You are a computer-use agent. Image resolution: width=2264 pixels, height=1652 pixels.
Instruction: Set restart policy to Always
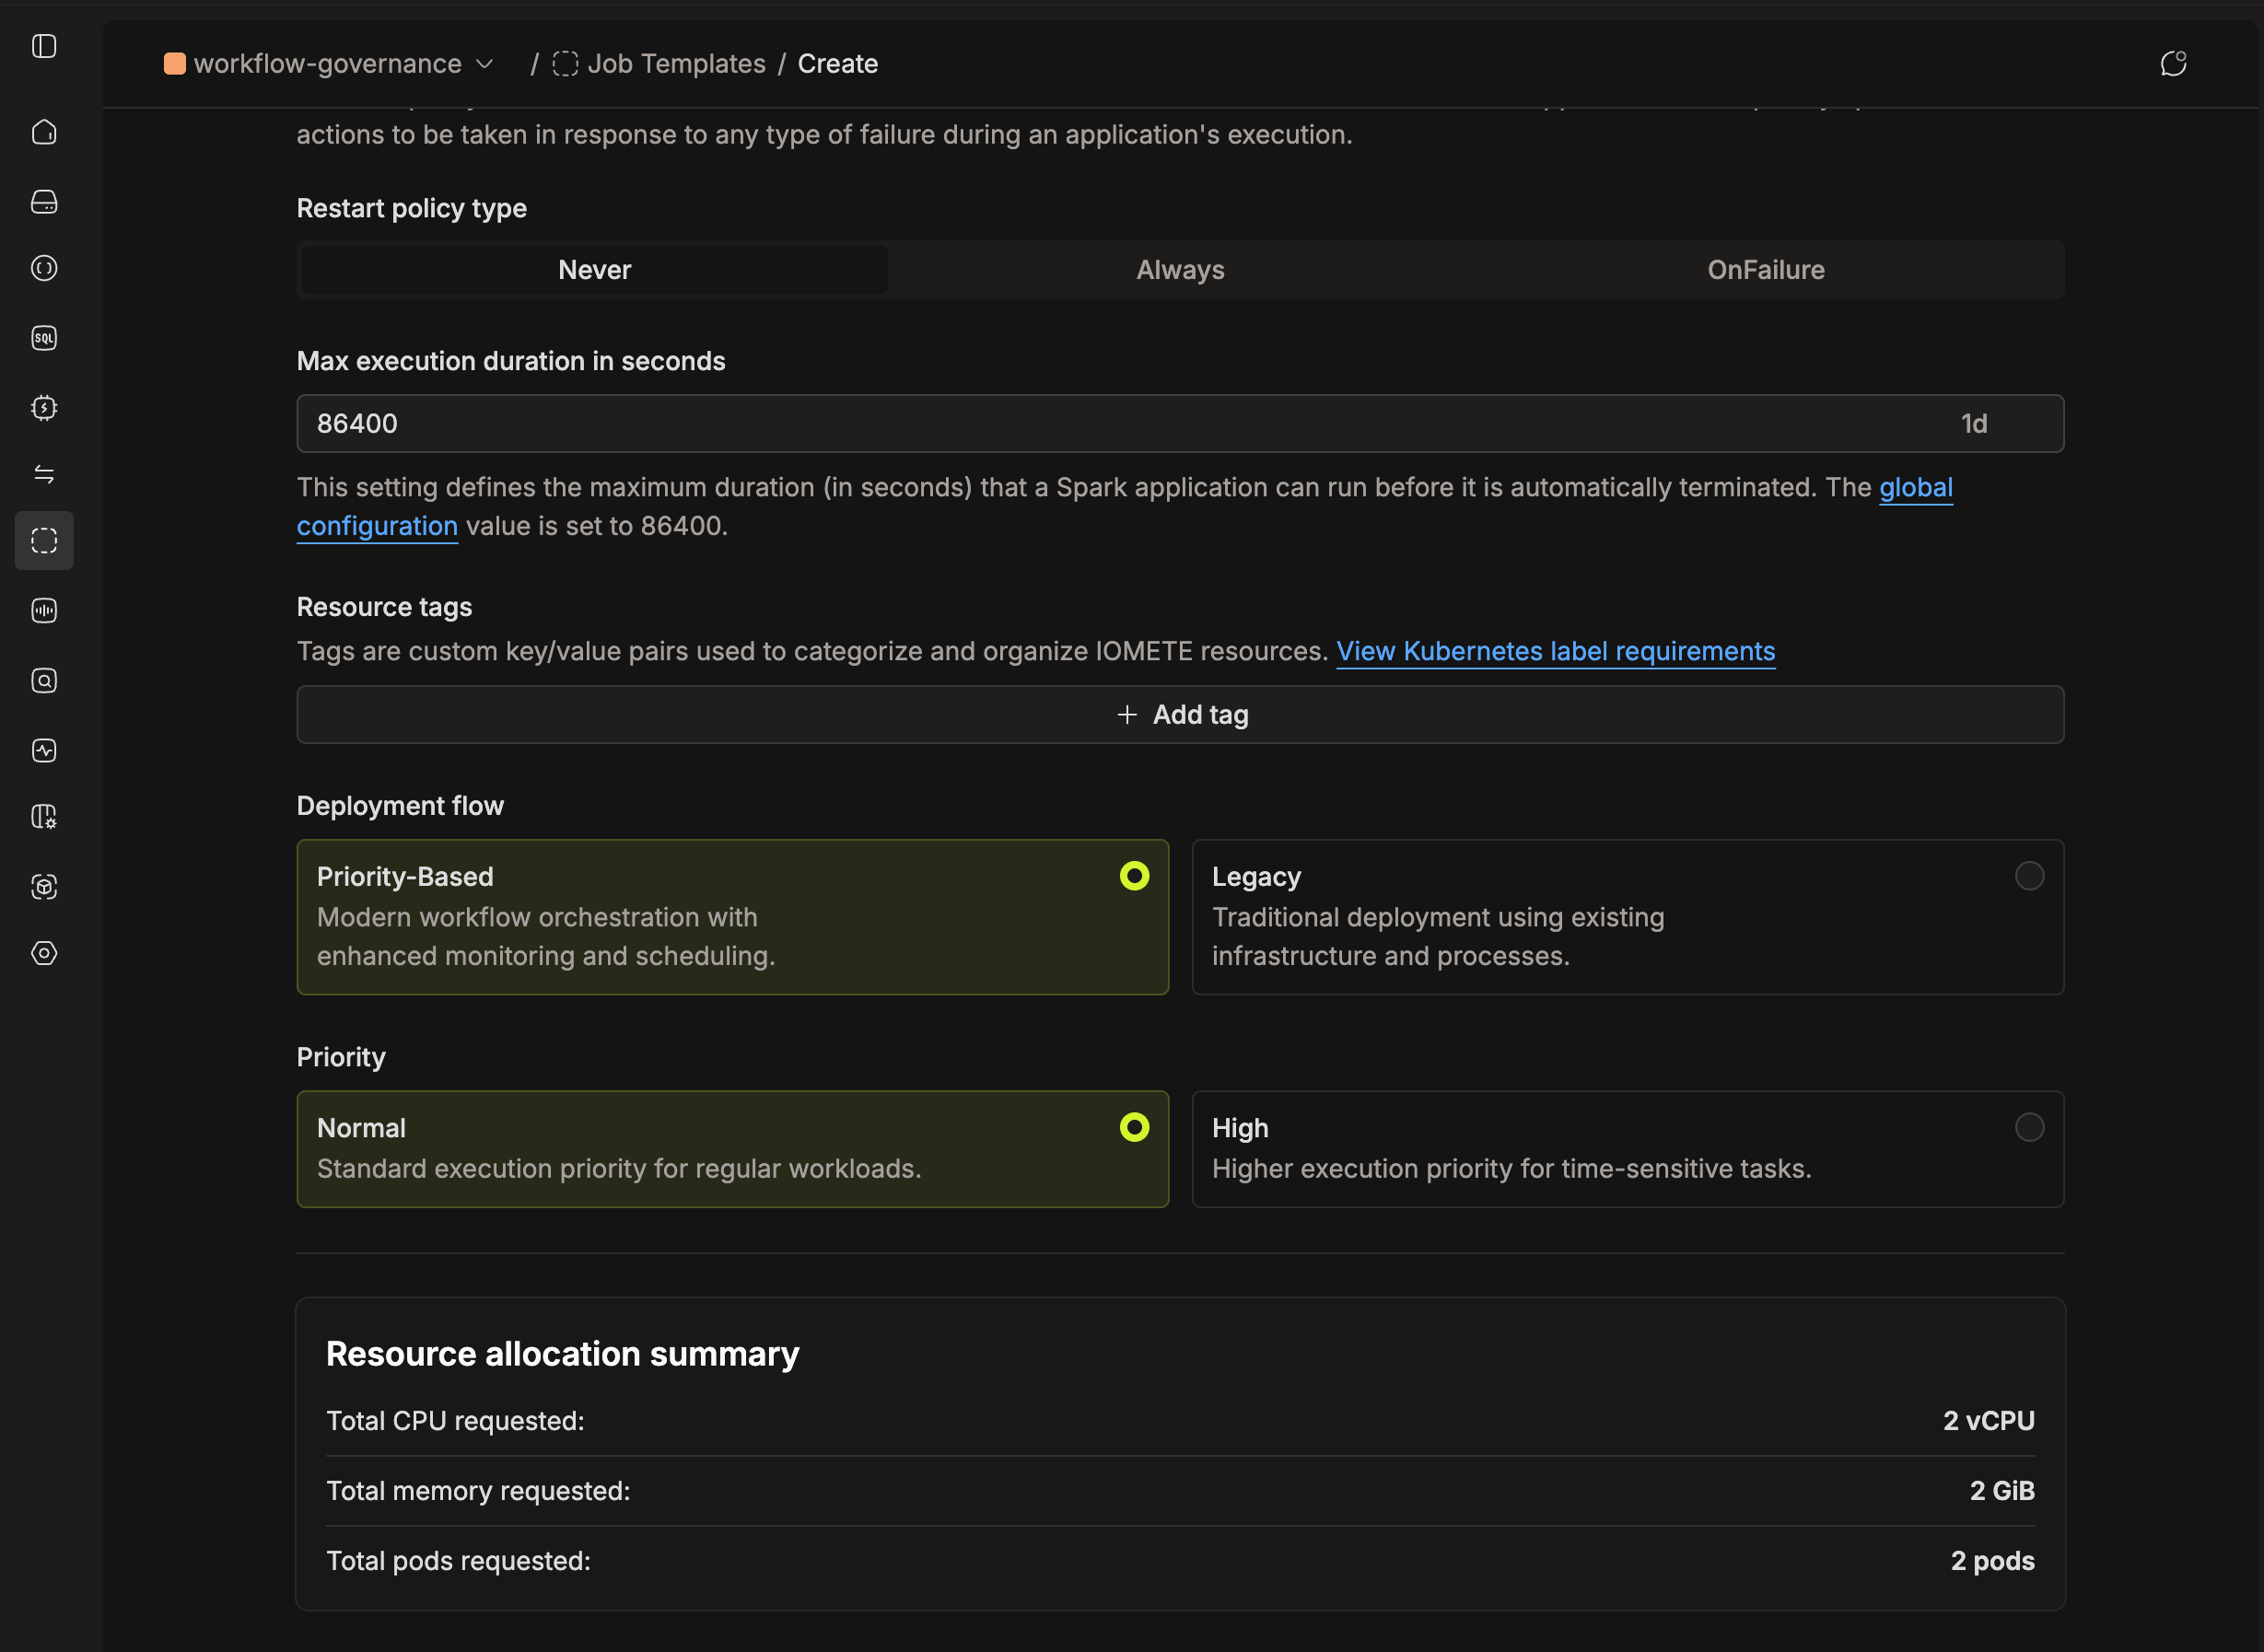tap(1180, 270)
